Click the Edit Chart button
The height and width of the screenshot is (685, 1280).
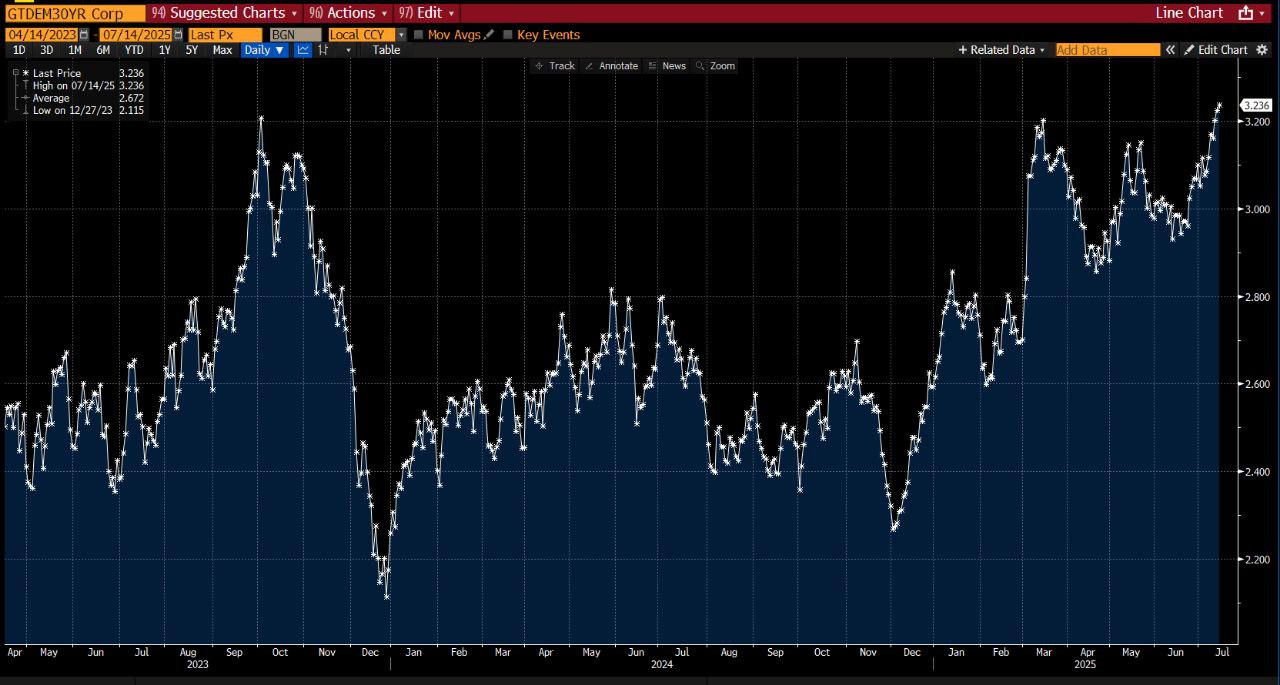pos(1216,50)
